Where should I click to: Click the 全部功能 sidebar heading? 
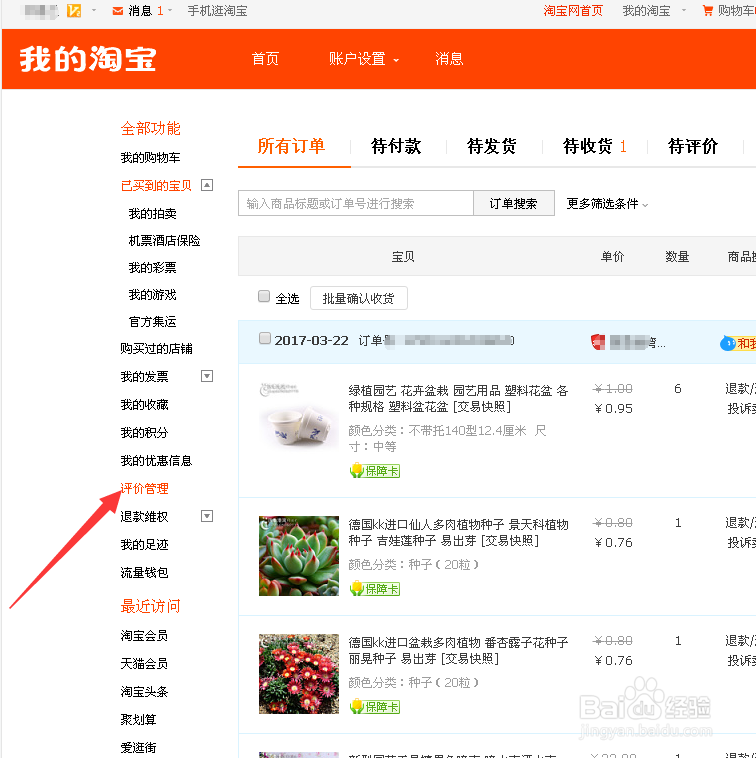tap(150, 129)
